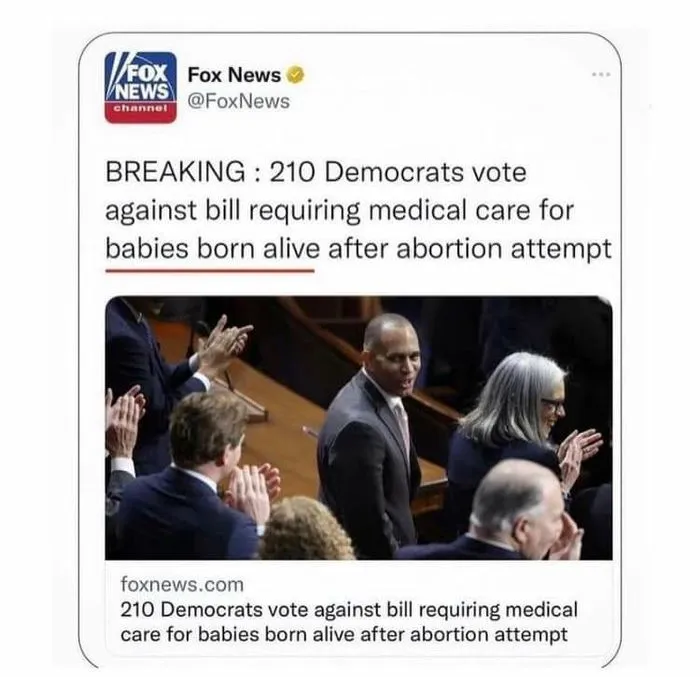Viewport: 700px width, 677px height.
Task: Click the @FoxNews handle
Action: point(239,101)
